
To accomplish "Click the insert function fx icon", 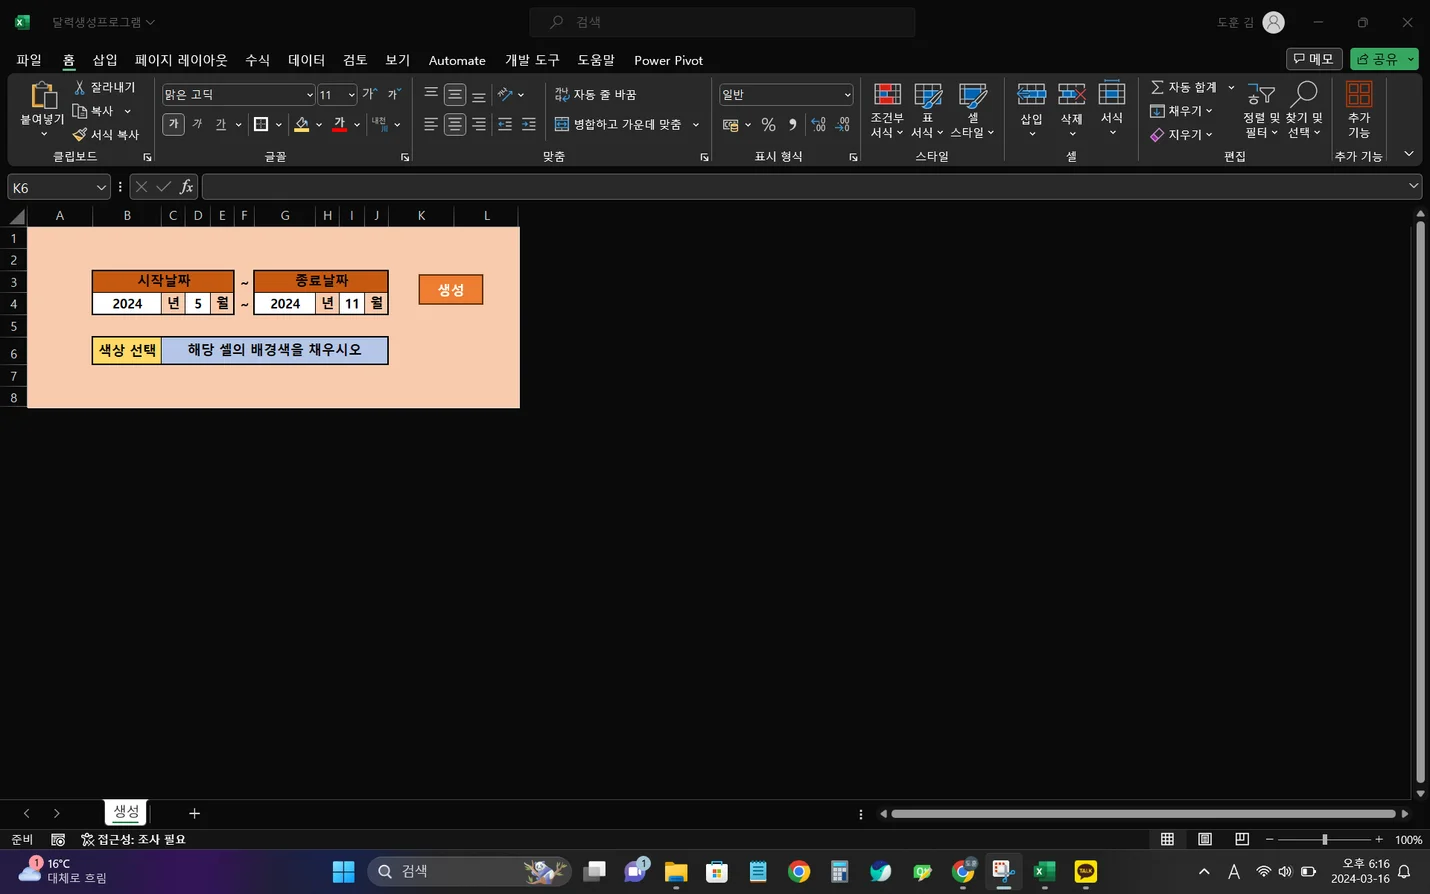I will [x=186, y=187].
